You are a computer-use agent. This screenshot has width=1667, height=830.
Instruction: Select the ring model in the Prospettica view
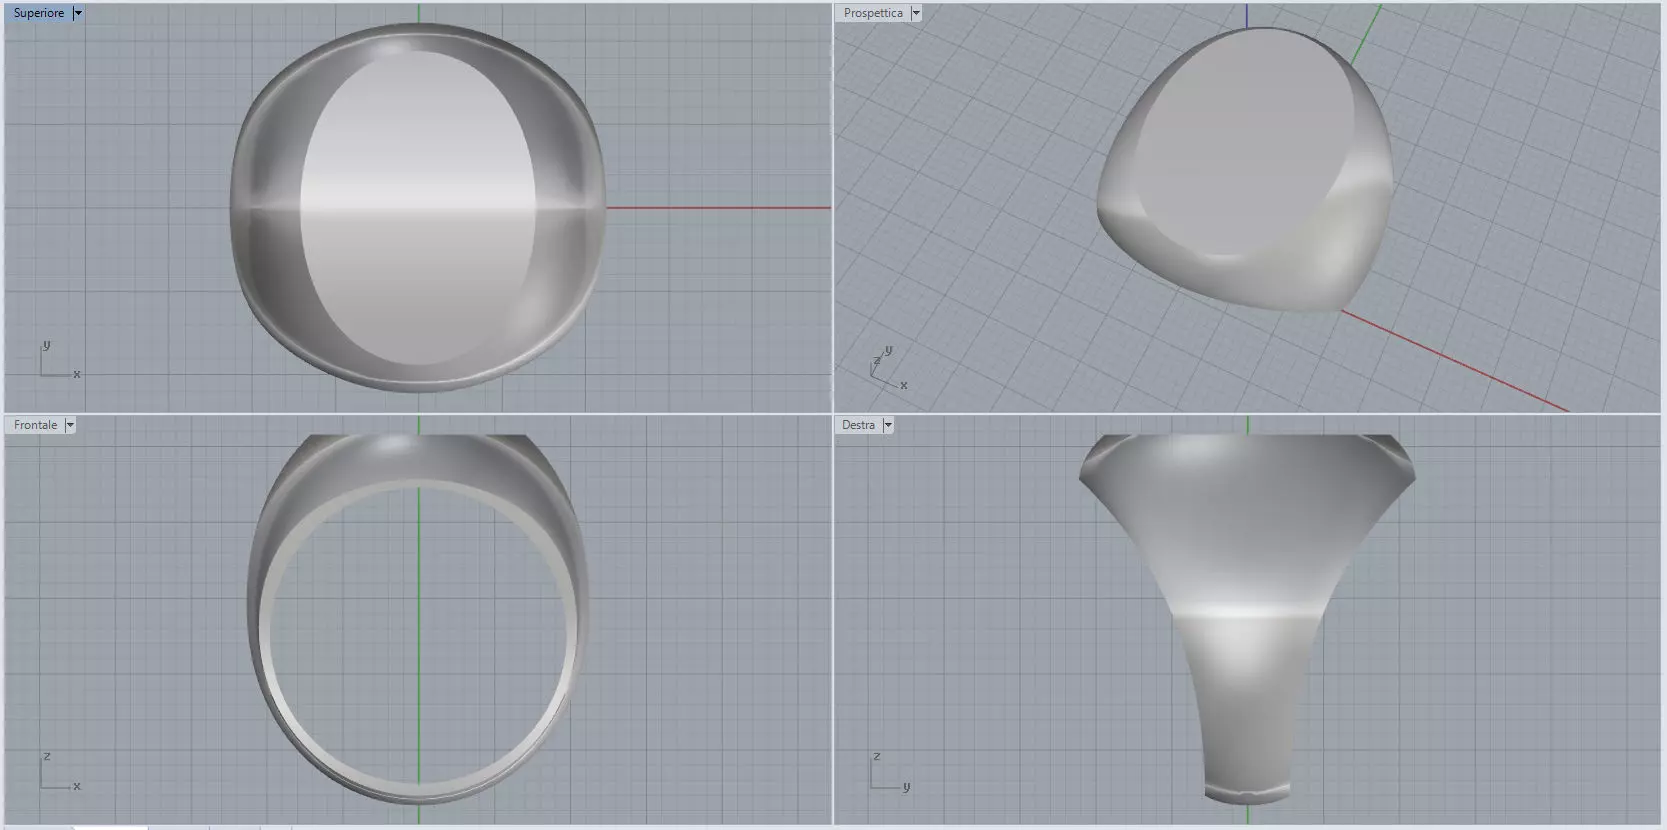pyautogui.click(x=1246, y=168)
